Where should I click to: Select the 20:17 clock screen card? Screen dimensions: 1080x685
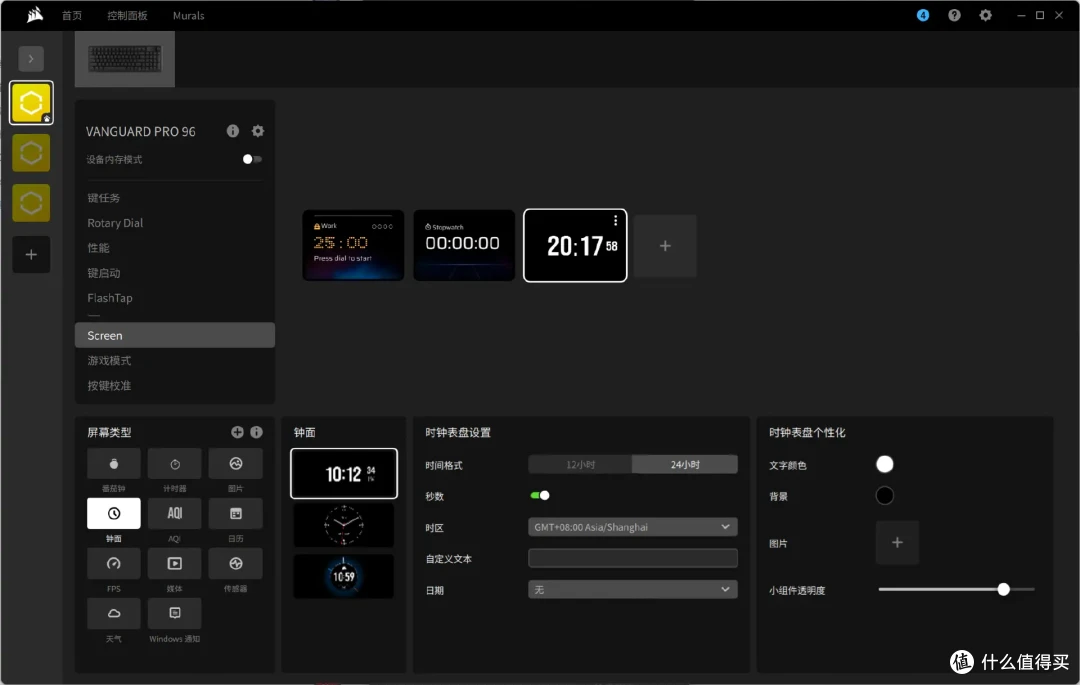tap(575, 245)
